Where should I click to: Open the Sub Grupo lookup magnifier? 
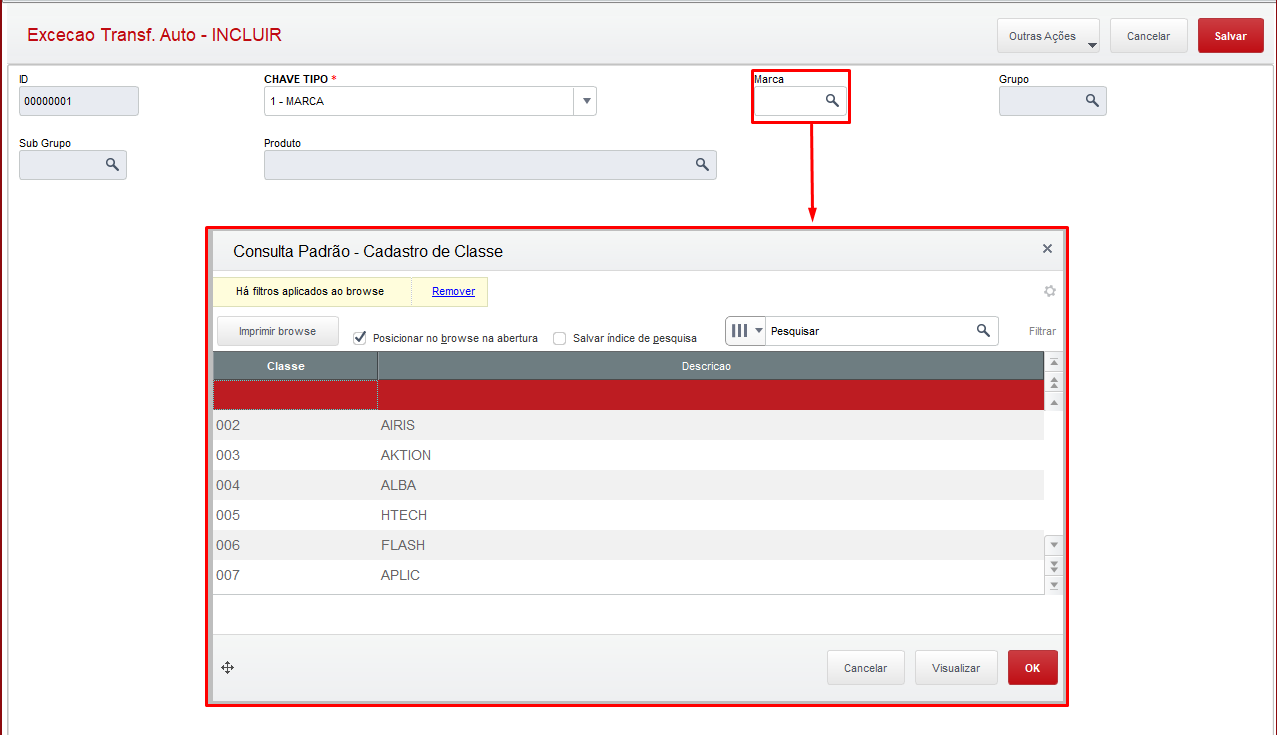(112, 165)
